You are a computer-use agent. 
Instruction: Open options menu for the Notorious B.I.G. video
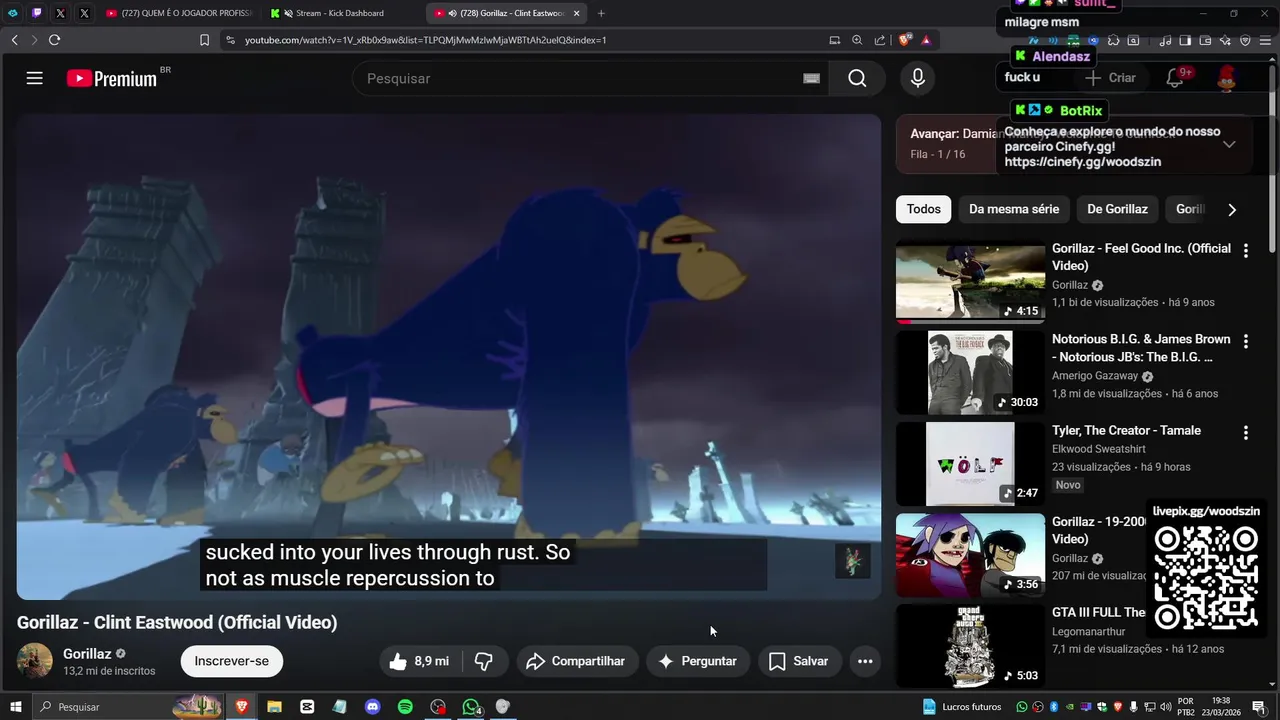point(1246,341)
